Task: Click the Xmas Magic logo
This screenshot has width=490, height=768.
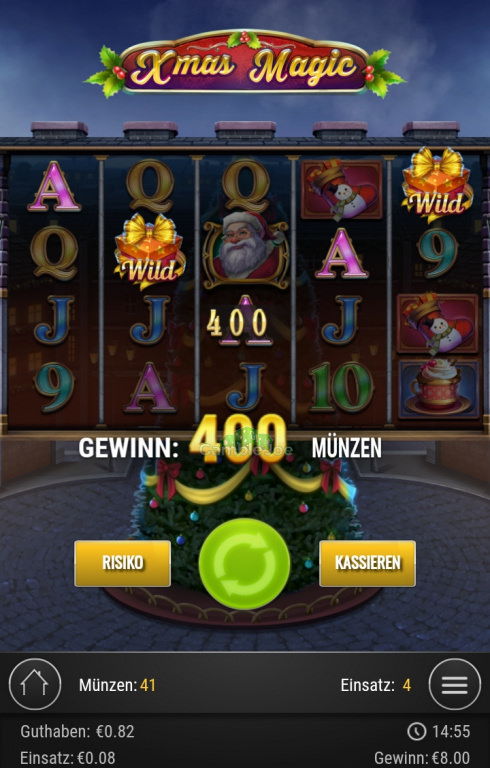Action: pyautogui.click(x=245, y=64)
